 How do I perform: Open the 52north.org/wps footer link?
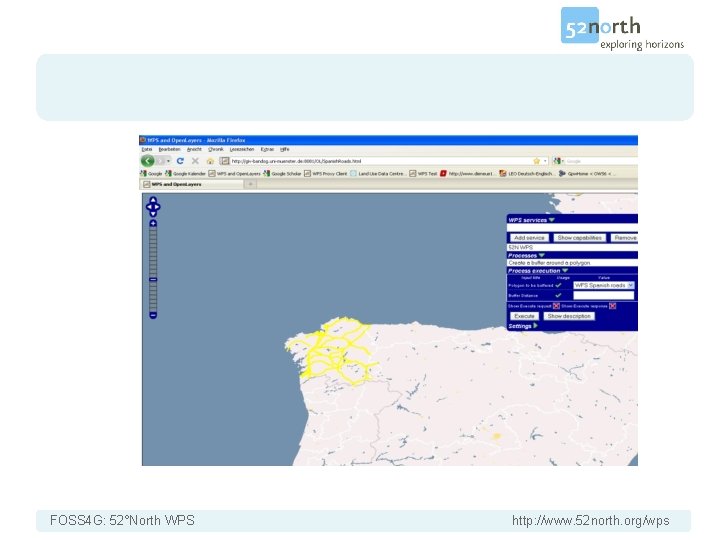pos(591,521)
